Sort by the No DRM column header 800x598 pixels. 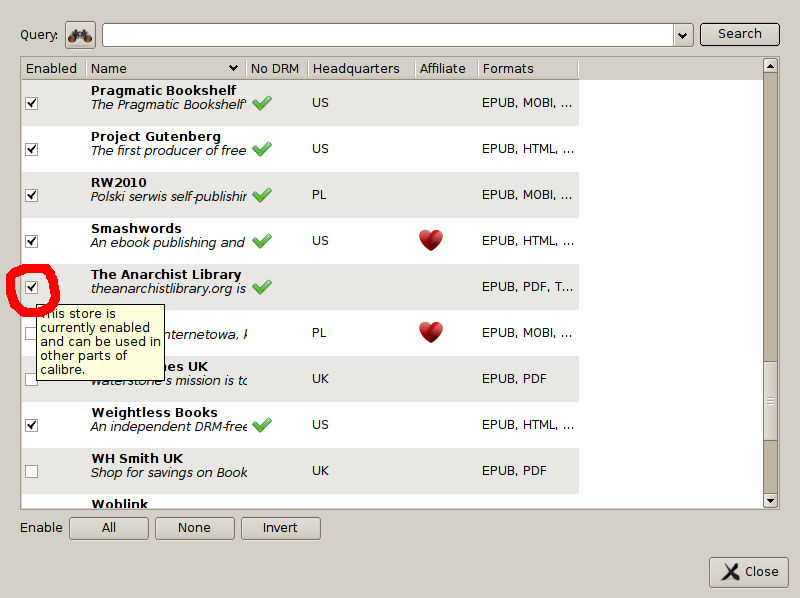click(277, 68)
